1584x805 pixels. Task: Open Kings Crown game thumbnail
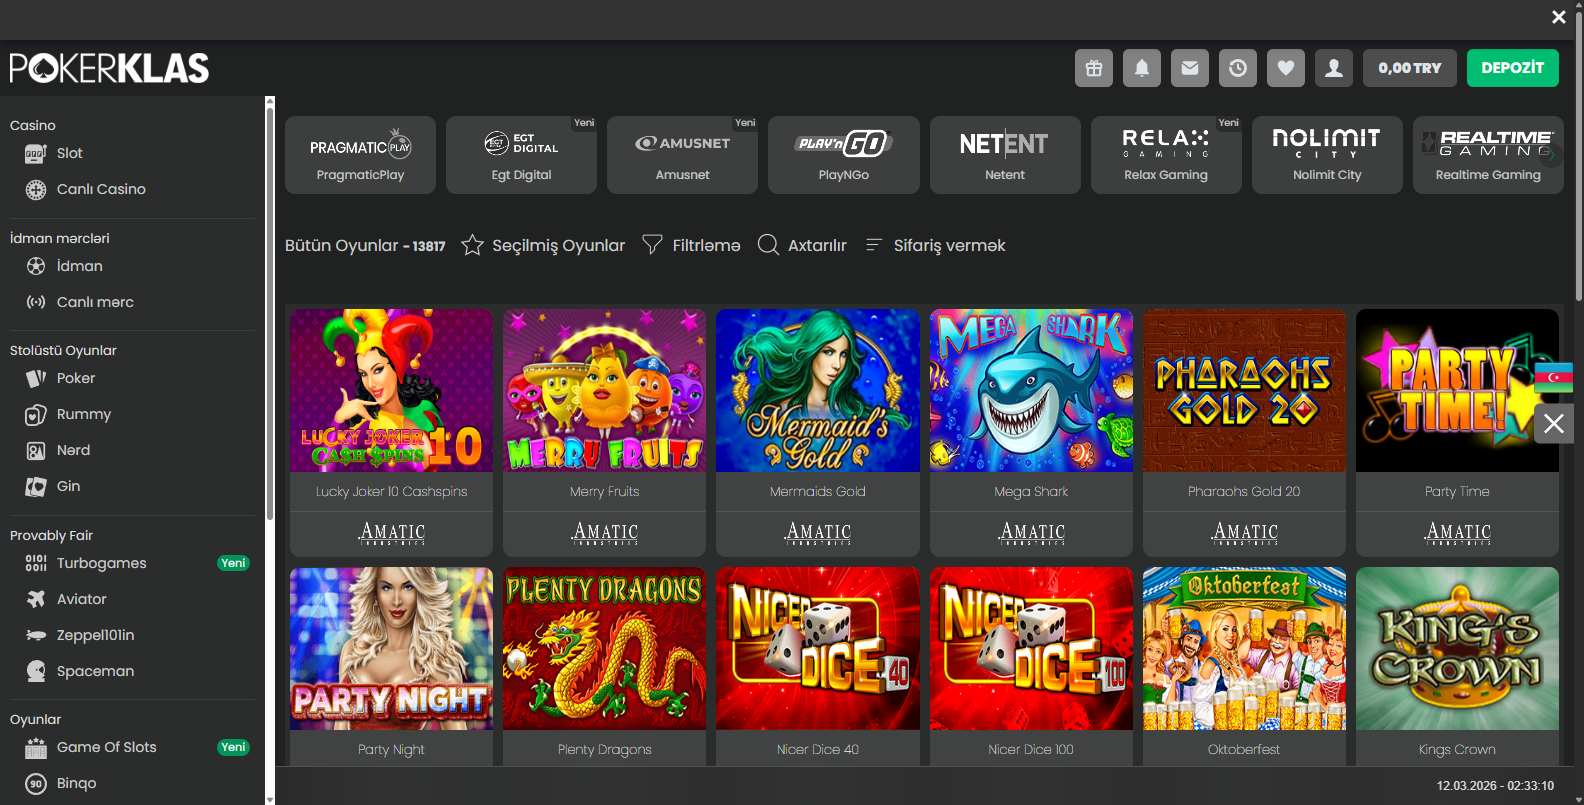1457,649
